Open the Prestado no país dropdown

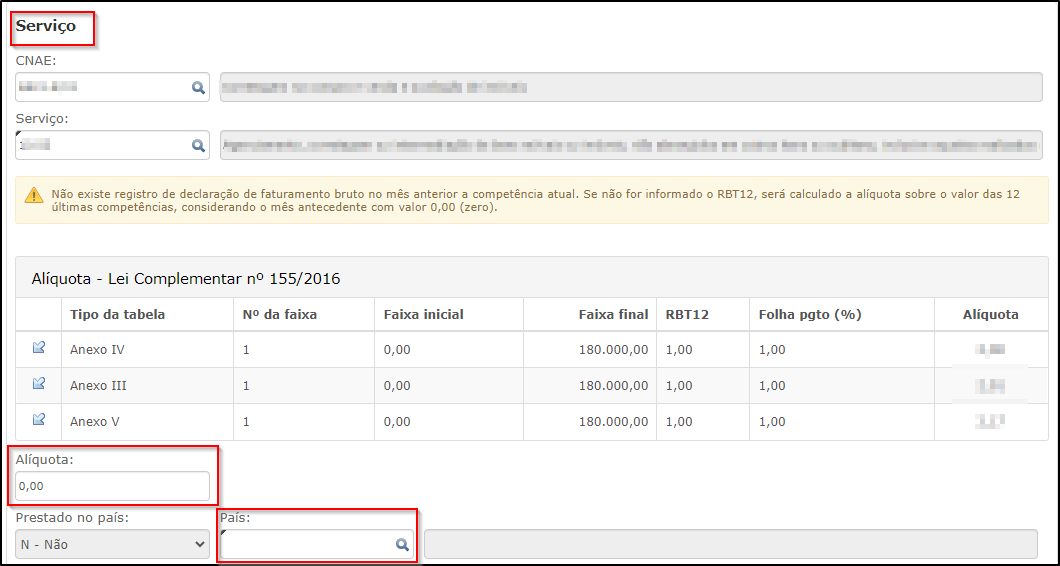coord(112,544)
